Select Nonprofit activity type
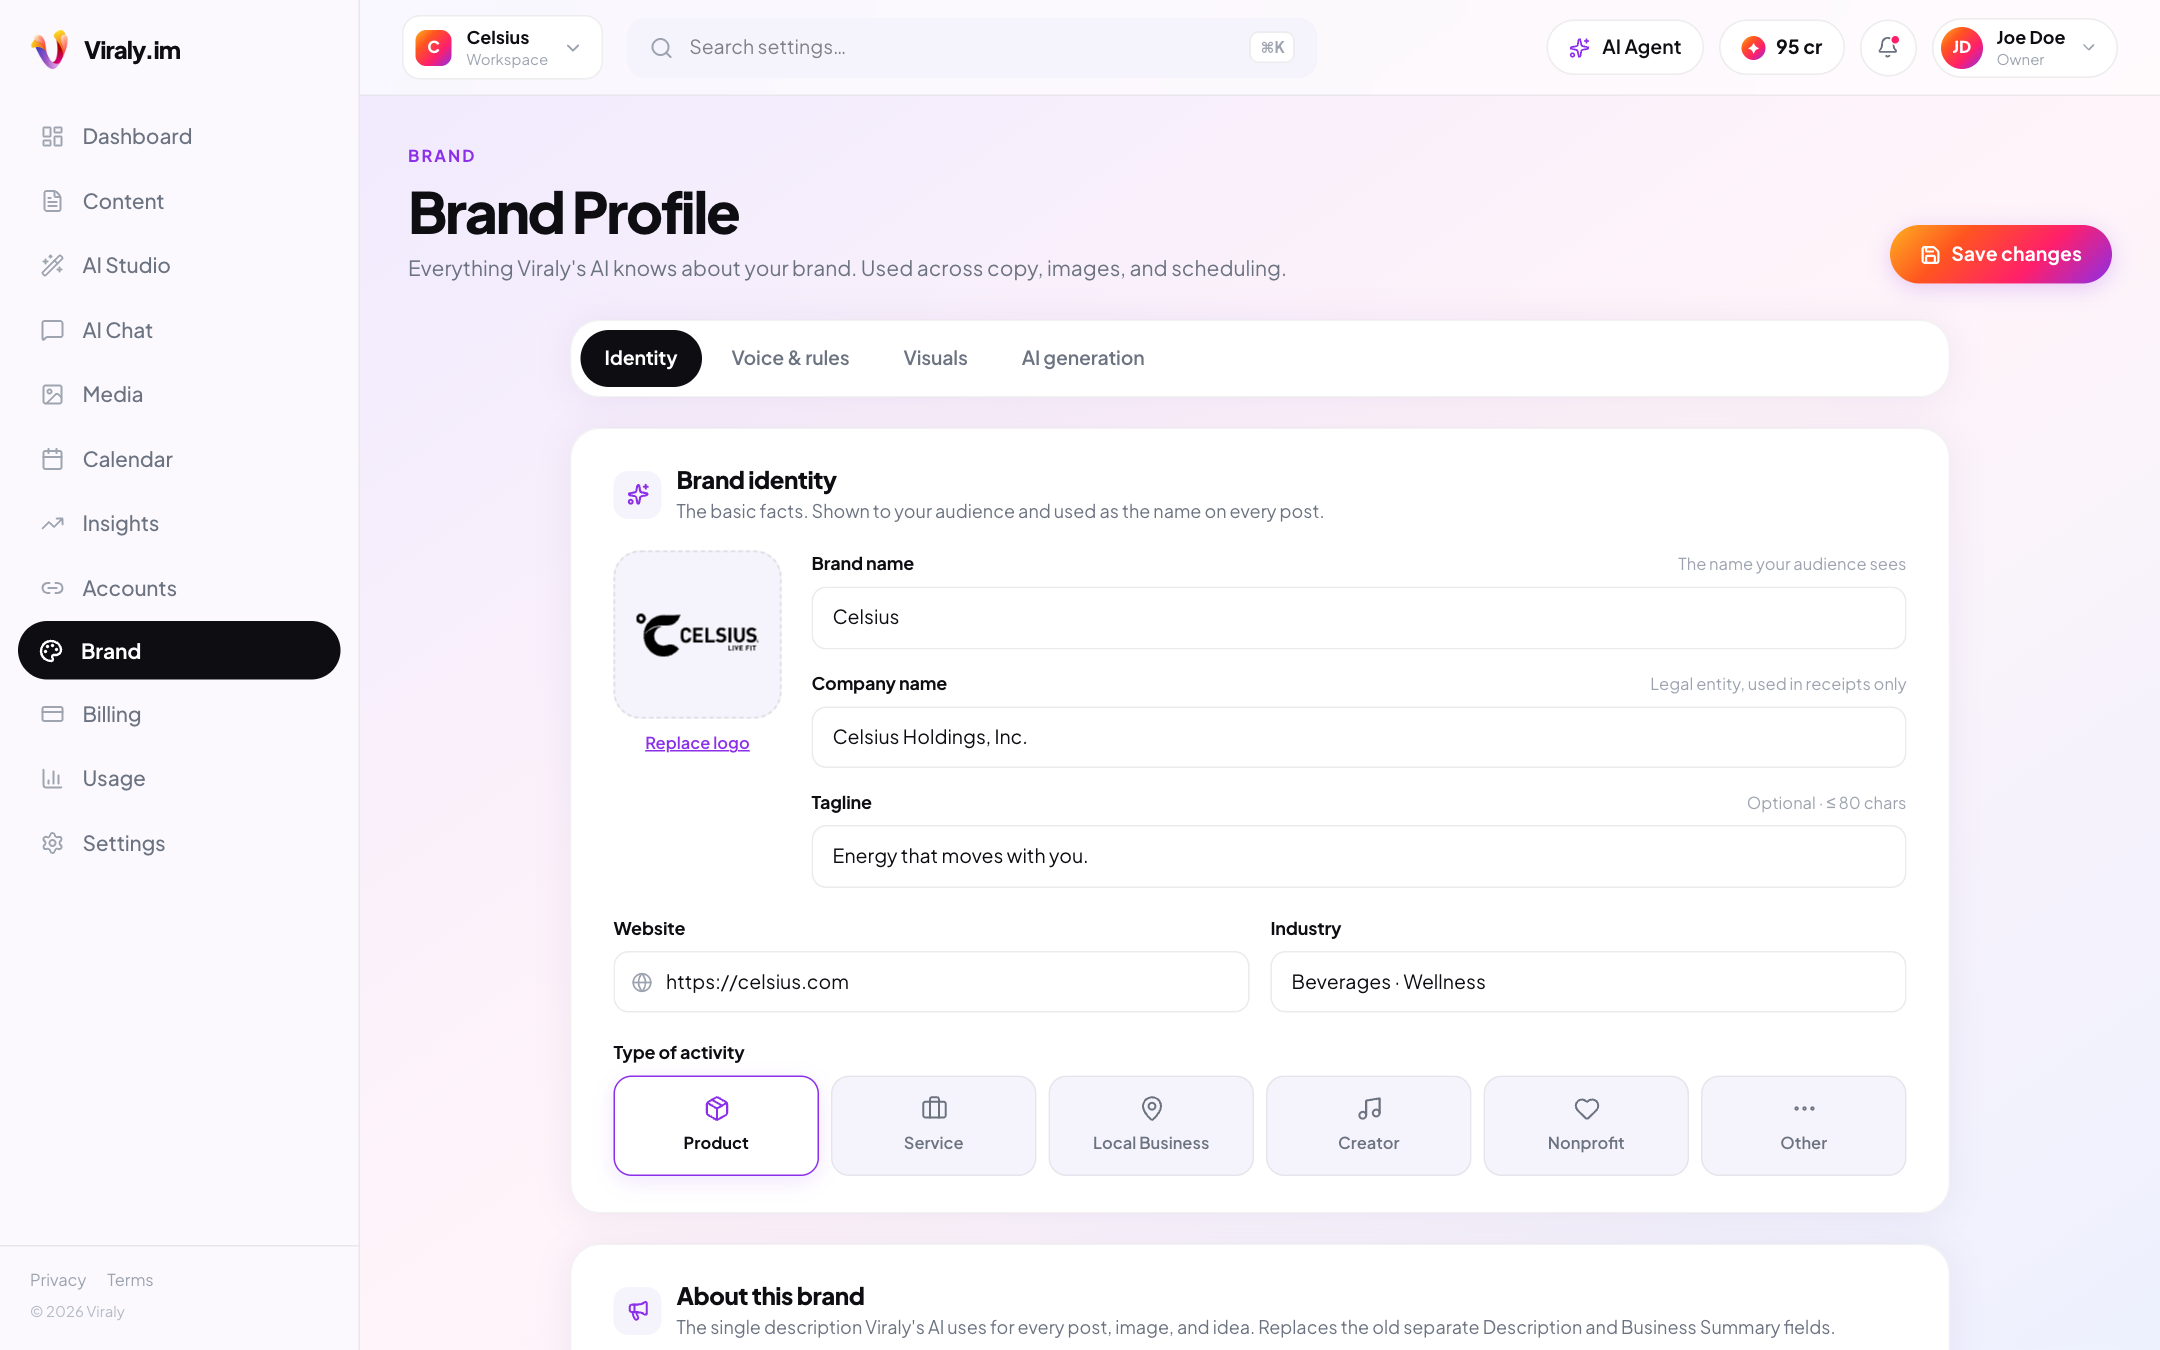The height and width of the screenshot is (1350, 2160). (1586, 1125)
